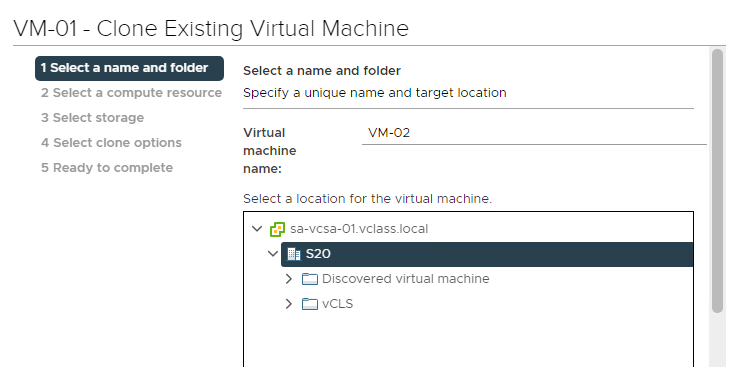
Task: Click the 'Specify a unique name and target location' text
Action: coord(375,93)
